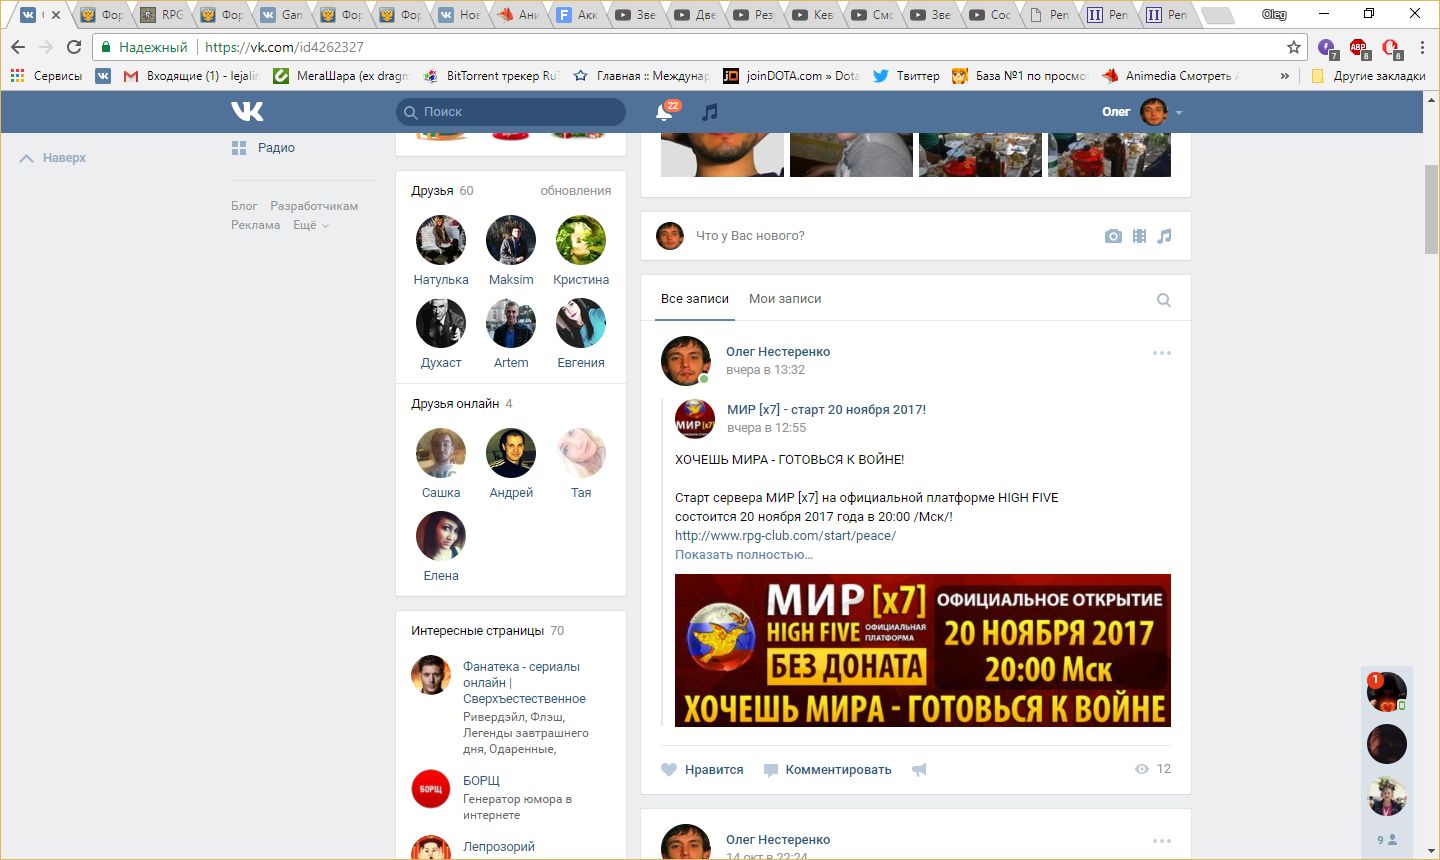Image resolution: width=1440 pixels, height=860 pixels.
Task: Click the purple extension icon in toolbar
Action: coord(1327,48)
